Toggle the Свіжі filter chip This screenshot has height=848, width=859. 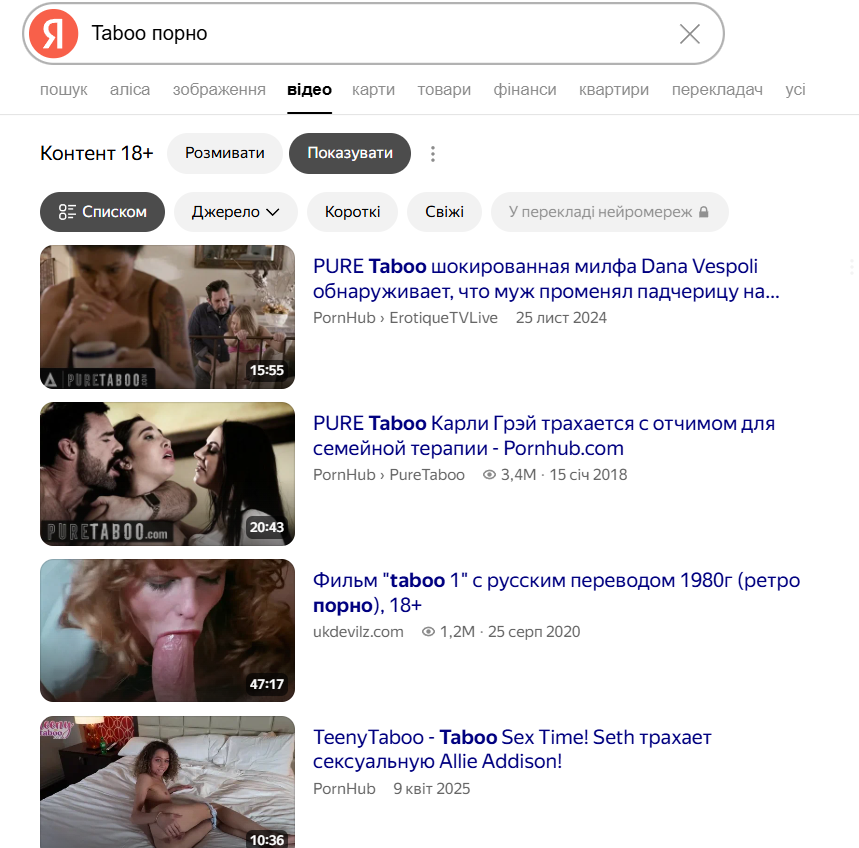coord(444,212)
